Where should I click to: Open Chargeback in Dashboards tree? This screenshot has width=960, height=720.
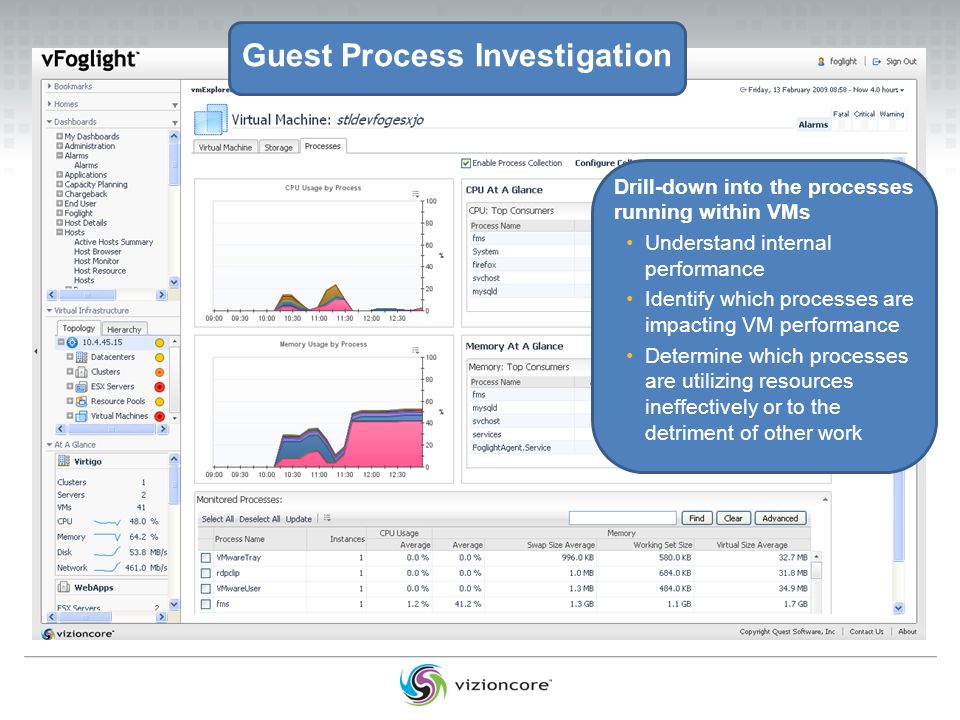(x=86, y=194)
